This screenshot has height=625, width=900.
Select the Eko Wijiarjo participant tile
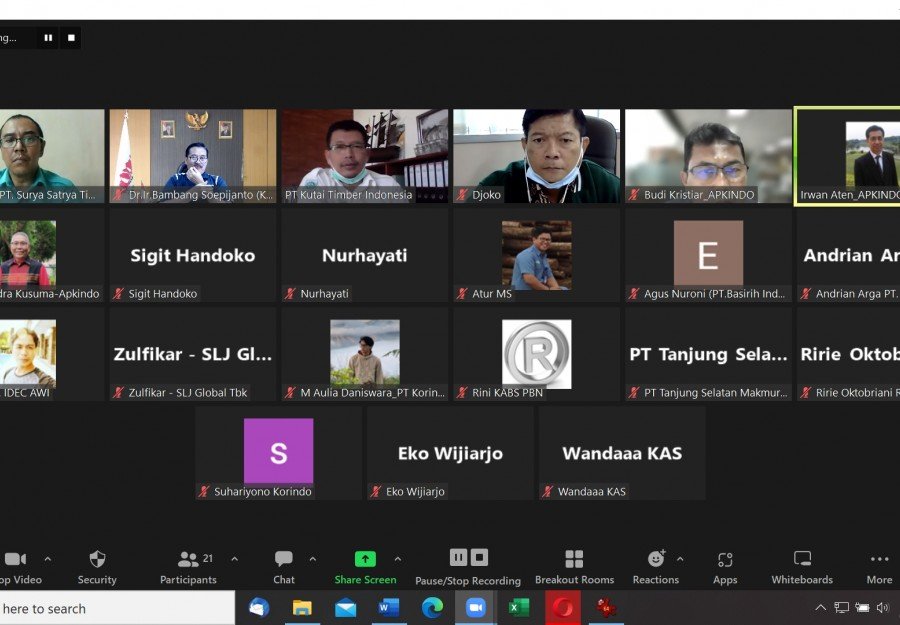449,453
